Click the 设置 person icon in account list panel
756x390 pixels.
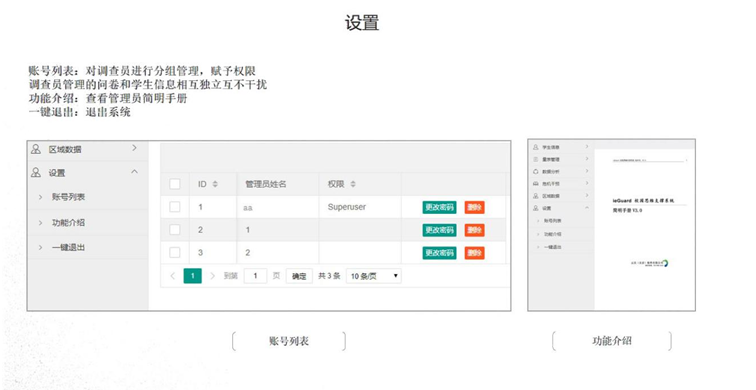(36, 173)
